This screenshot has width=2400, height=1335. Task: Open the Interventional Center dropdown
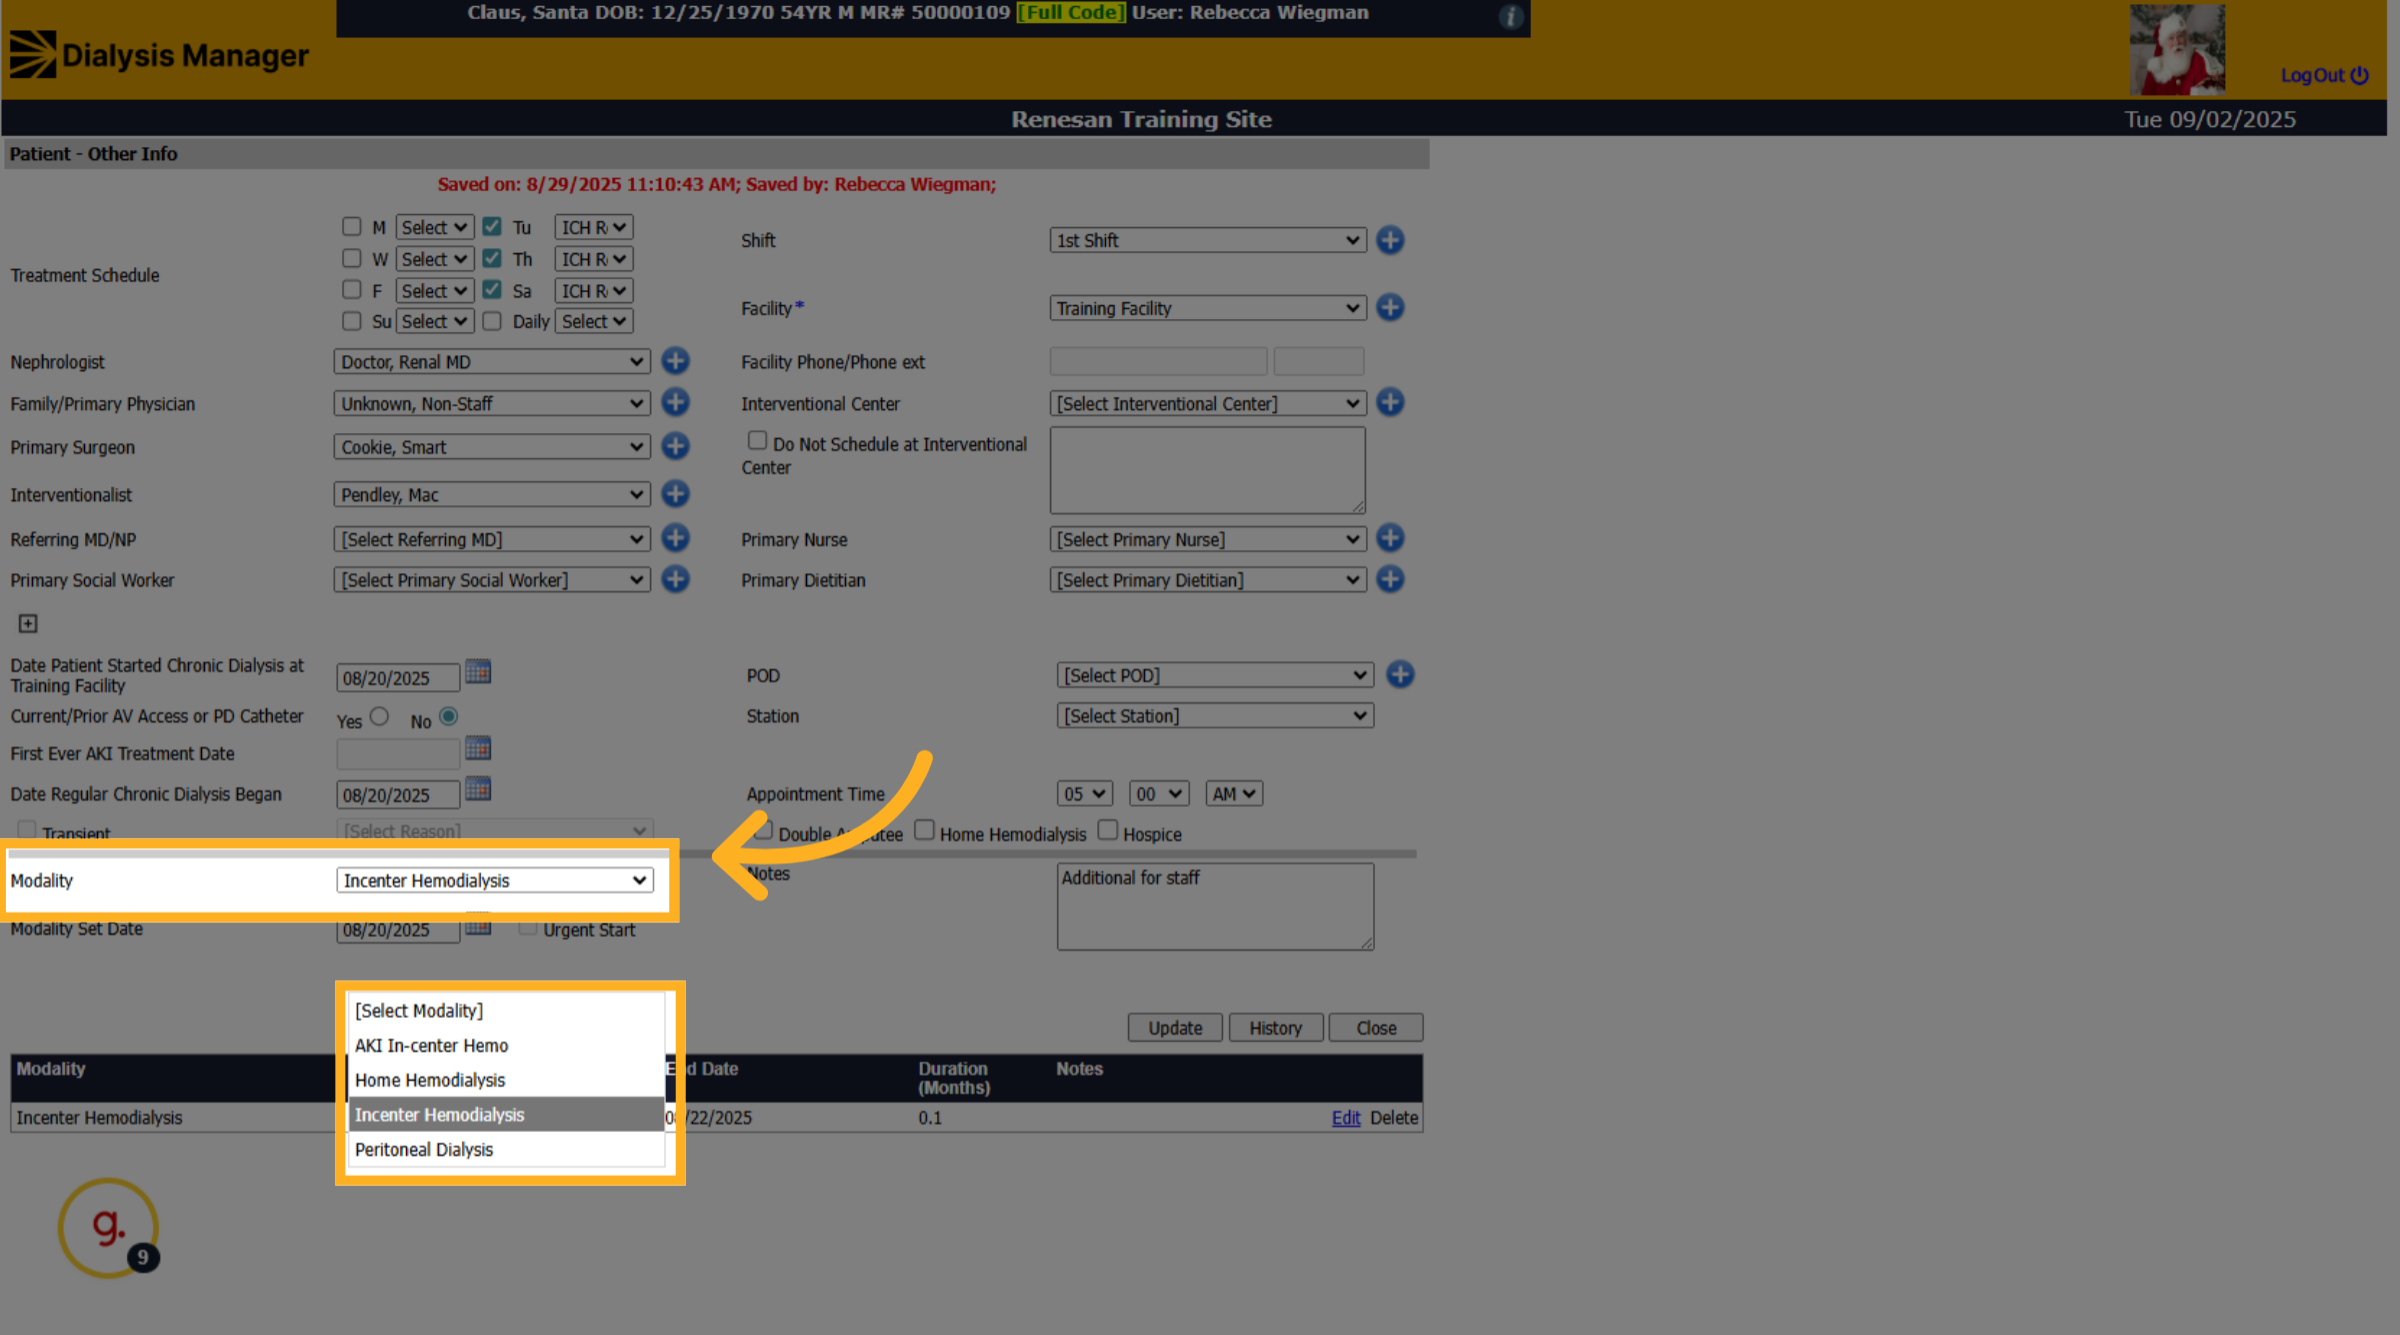pyautogui.click(x=1207, y=403)
